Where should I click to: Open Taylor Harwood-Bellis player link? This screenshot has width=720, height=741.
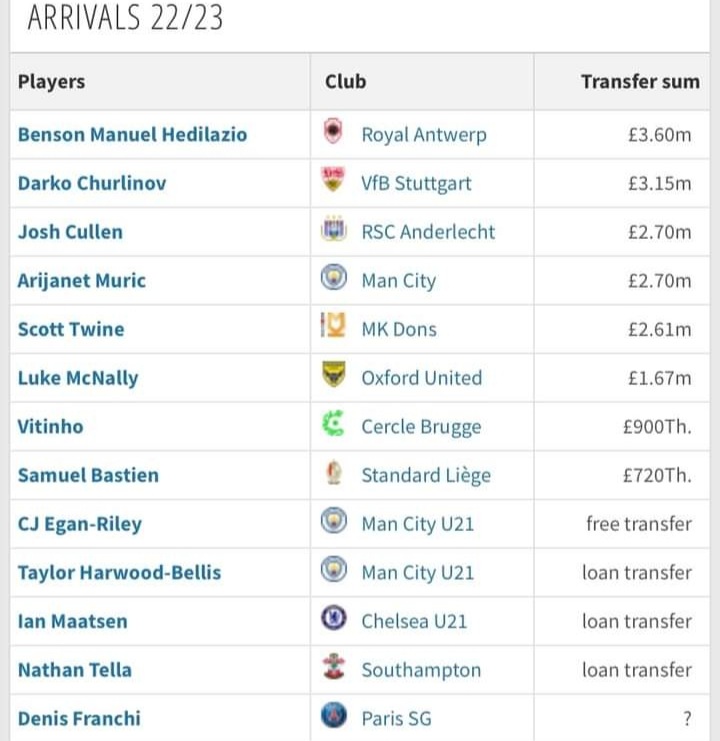coord(119,573)
